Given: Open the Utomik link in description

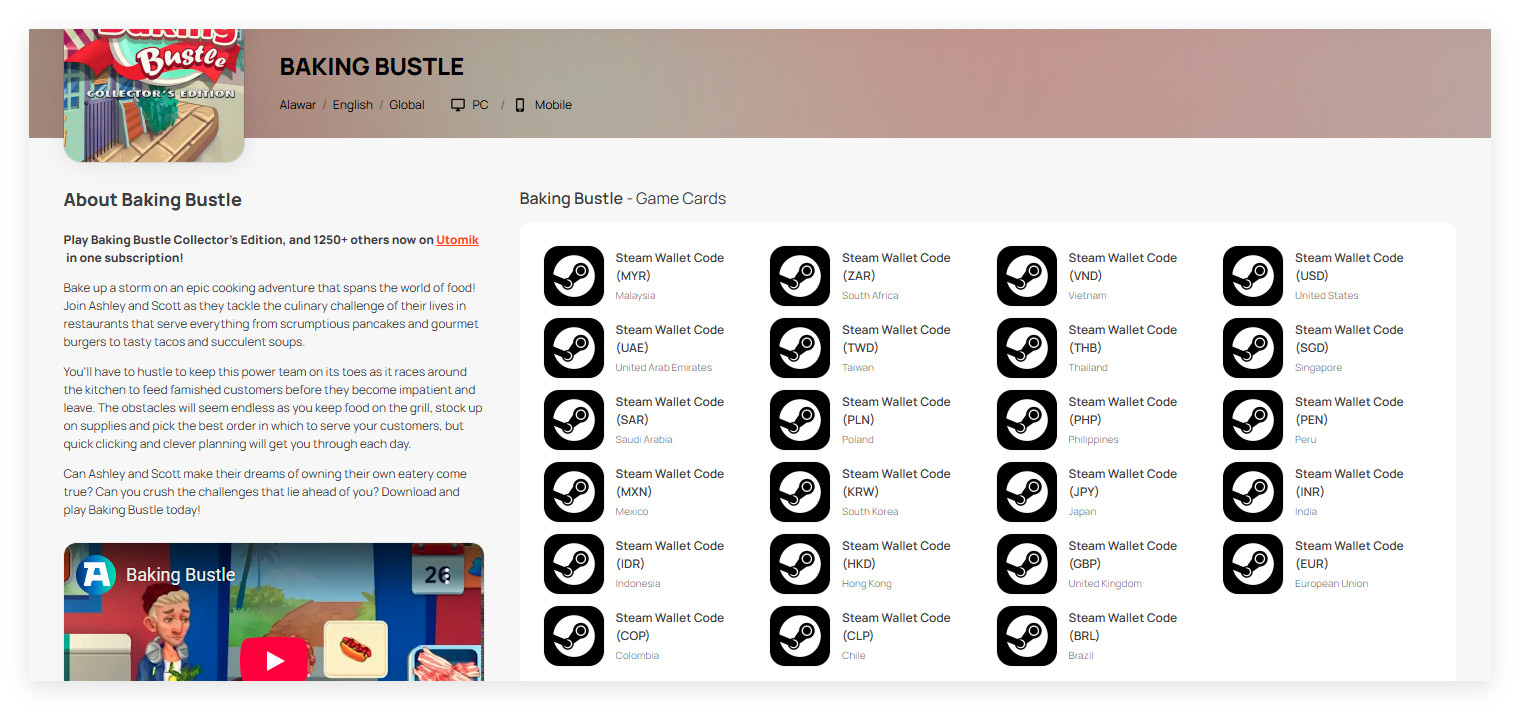Looking at the screenshot, I should [x=457, y=240].
